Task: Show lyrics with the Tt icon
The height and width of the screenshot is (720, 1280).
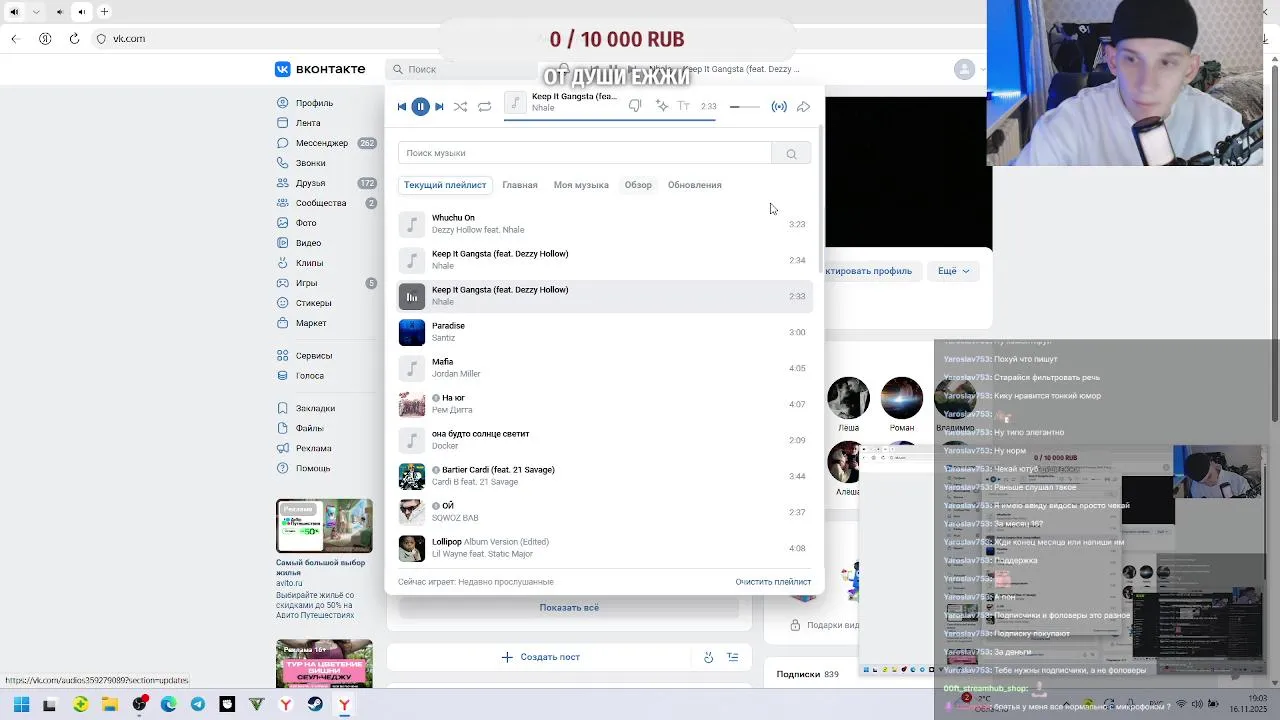Action: coord(684,106)
